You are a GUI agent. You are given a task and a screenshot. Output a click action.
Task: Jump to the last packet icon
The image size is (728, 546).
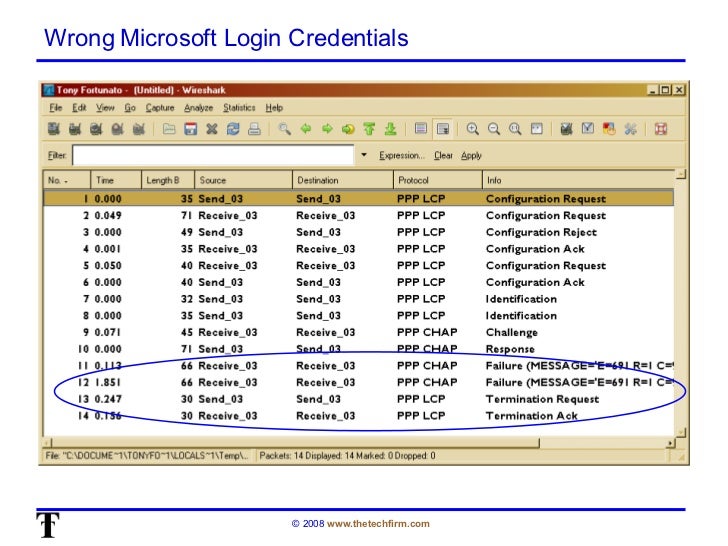point(390,129)
